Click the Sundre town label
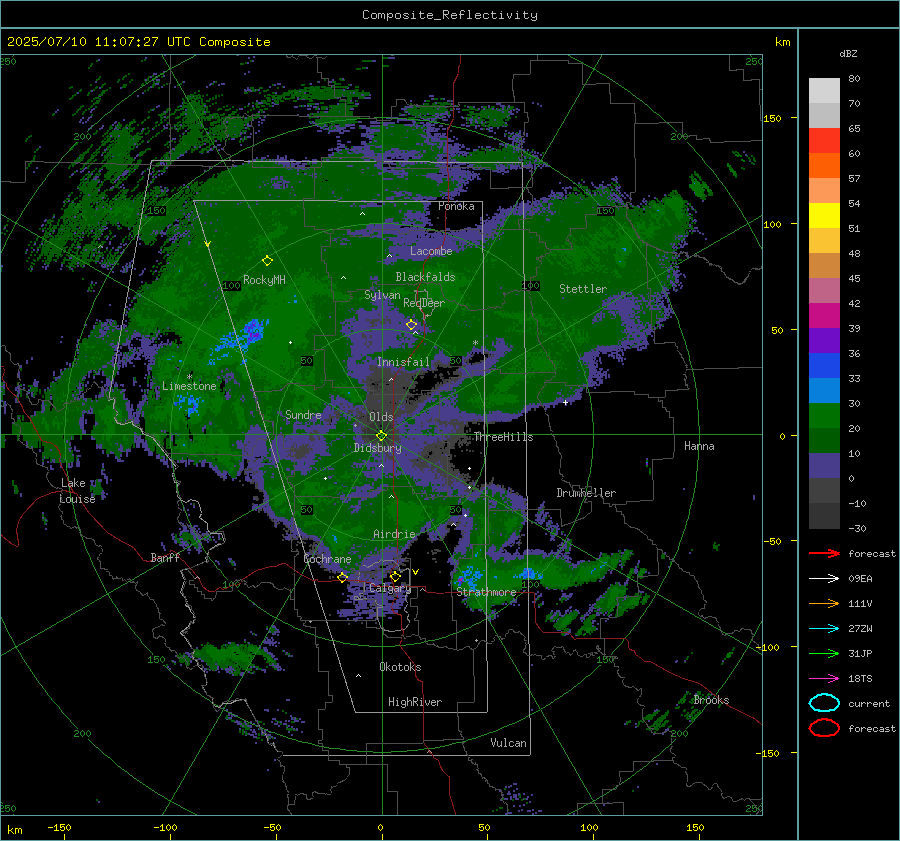The height and width of the screenshot is (841, 900). [303, 414]
